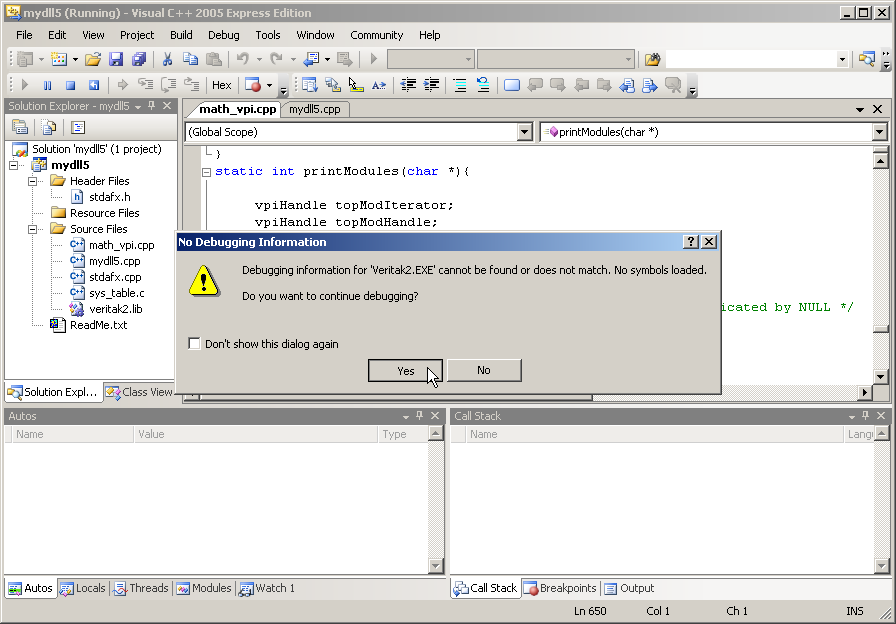Stop debugging with the square stop icon

(x=70, y=86)
